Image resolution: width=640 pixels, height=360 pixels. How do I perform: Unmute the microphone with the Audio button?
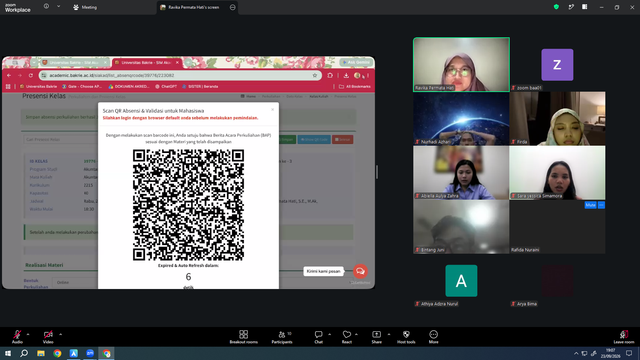click(17, 337)
